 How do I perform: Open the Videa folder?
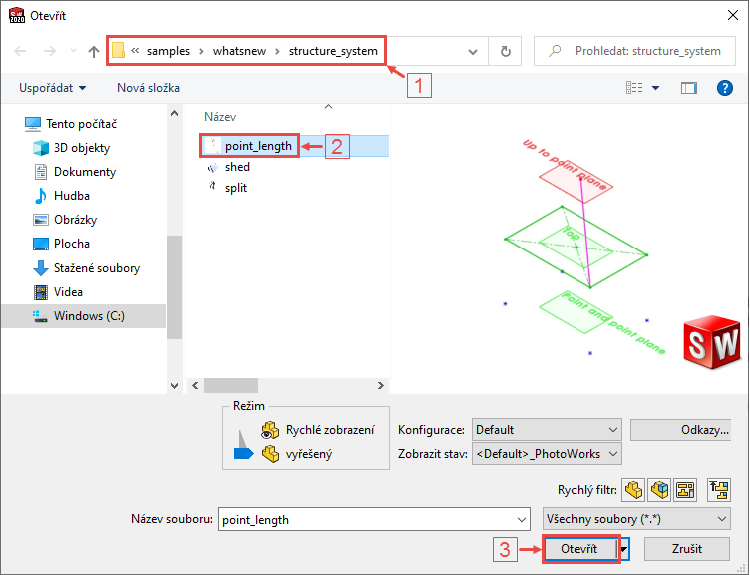58,291
